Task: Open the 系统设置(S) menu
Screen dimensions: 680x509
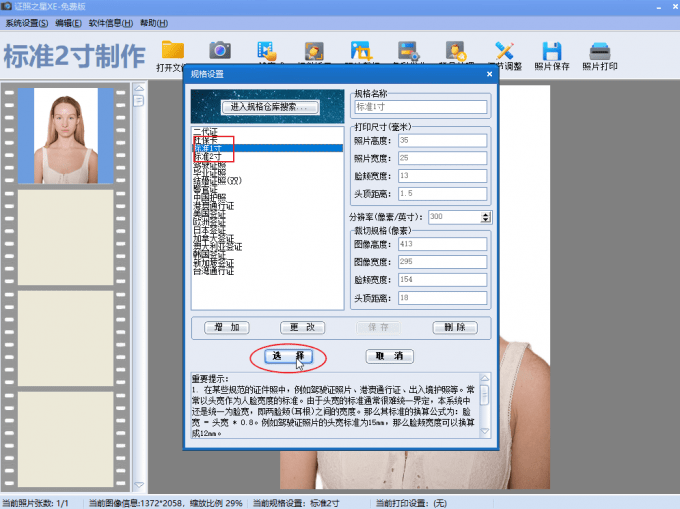Action: tap(26, 23)
